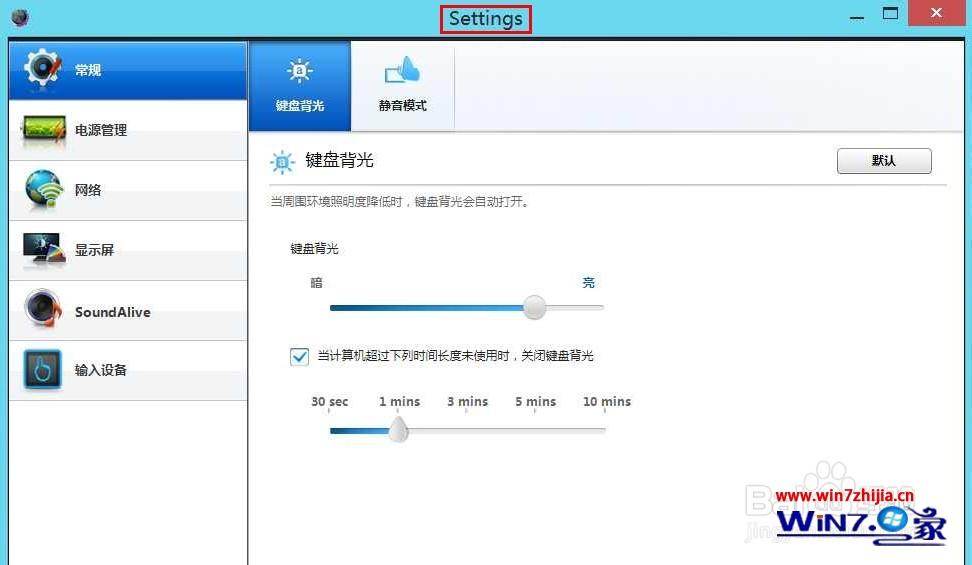Open the 键盘背光 tab
972x565 pixels.
[x=300, y=86]
